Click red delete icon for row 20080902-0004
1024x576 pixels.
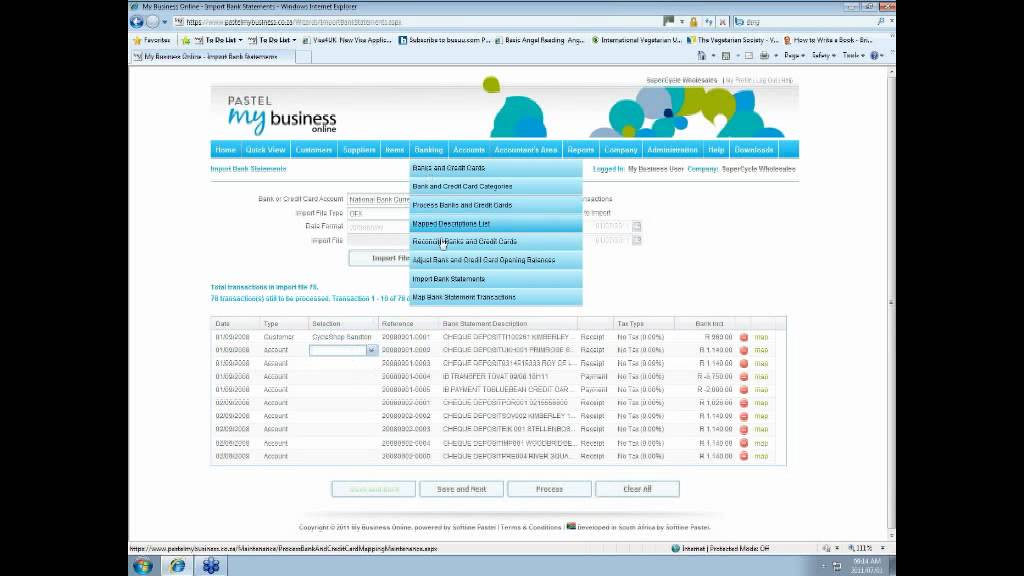point(743,443)
